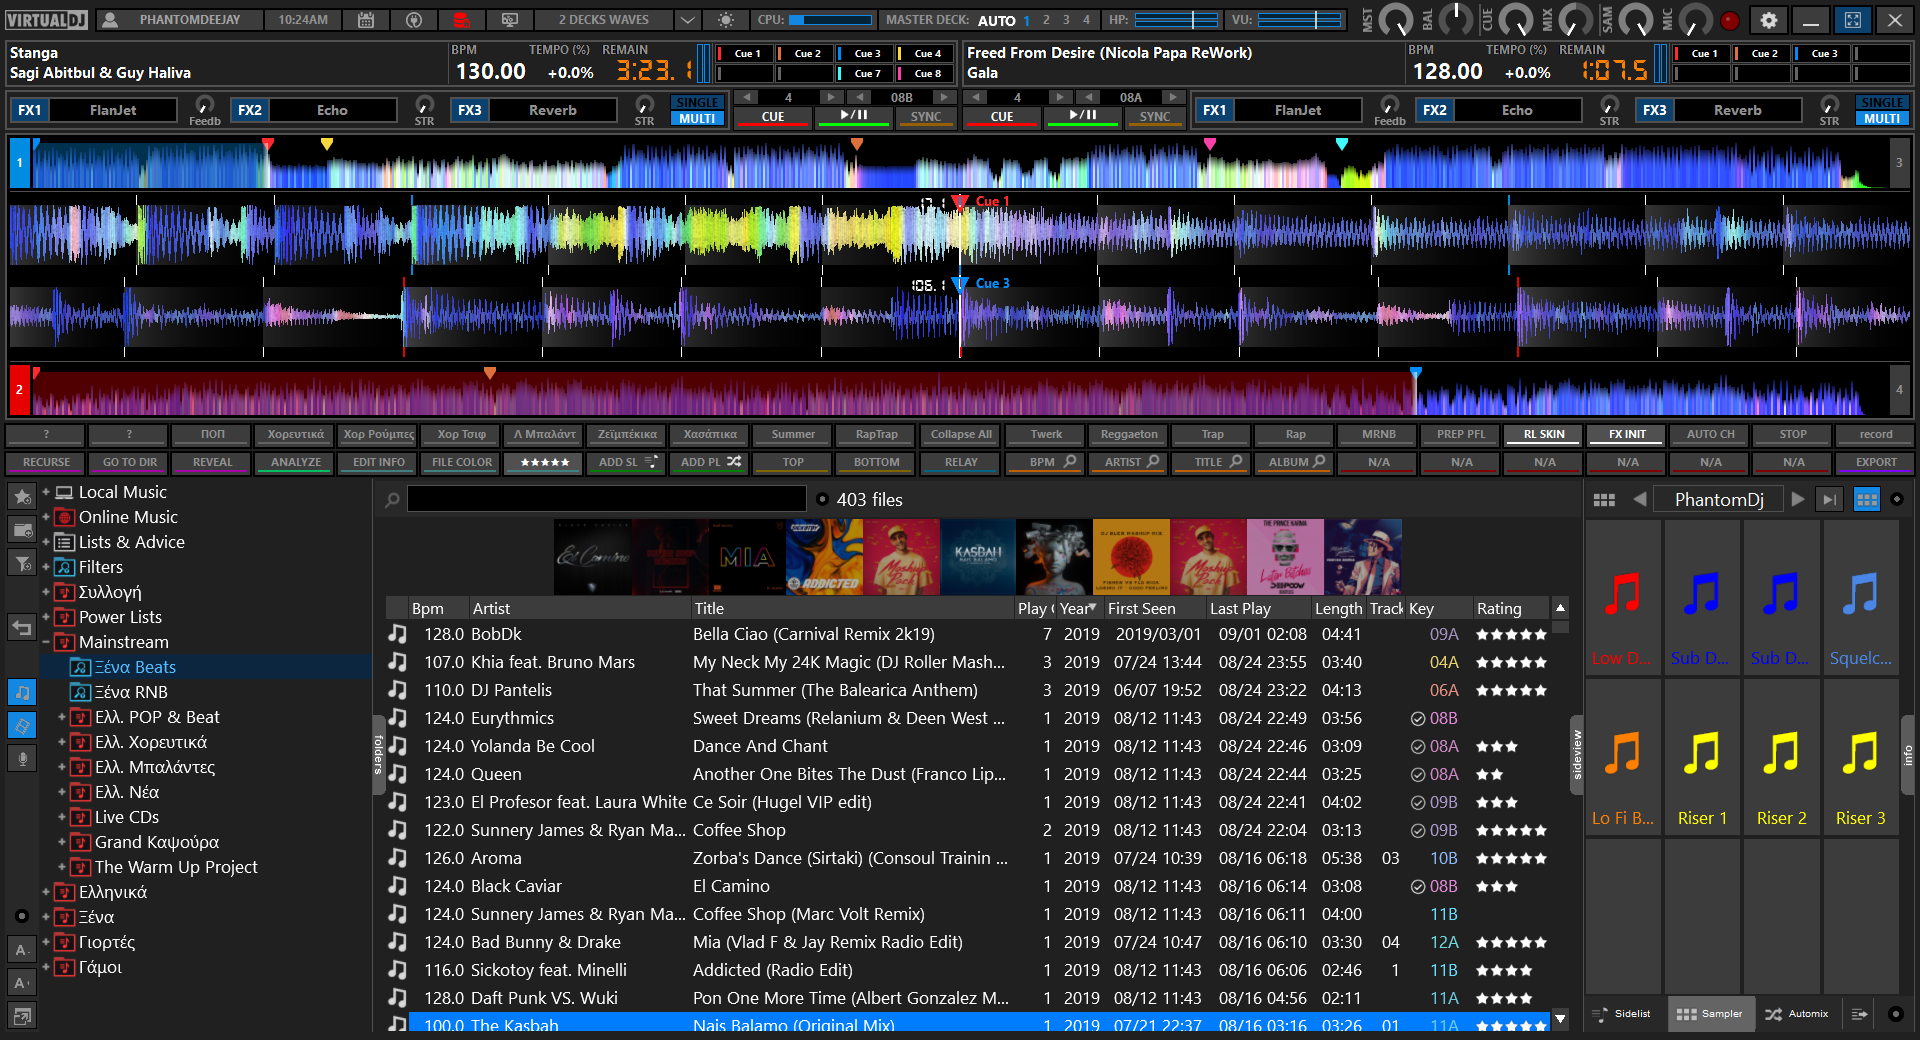
Task: Click the back arrow icon in folder sidebar
Action: [x=22, y=627]
